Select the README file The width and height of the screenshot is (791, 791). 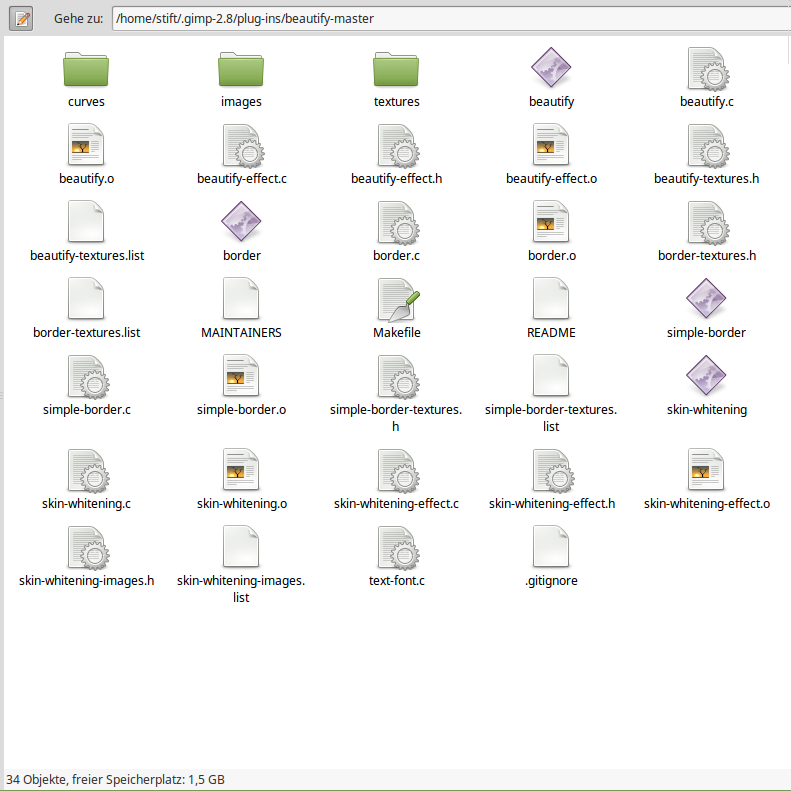point(551,300)
